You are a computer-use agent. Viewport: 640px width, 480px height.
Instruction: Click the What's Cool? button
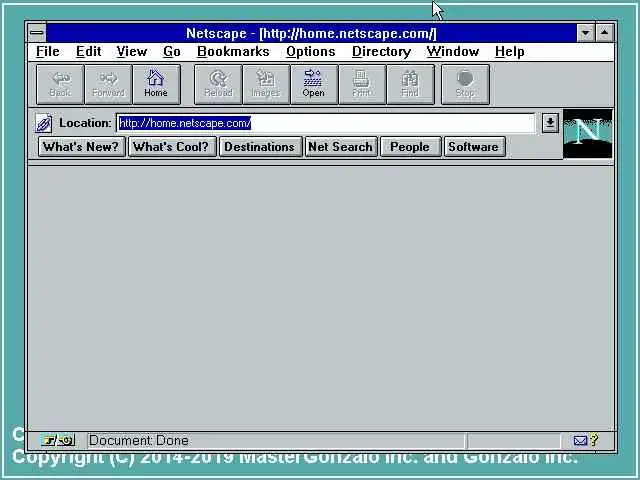pyautogui.click(x=172, y=147)
